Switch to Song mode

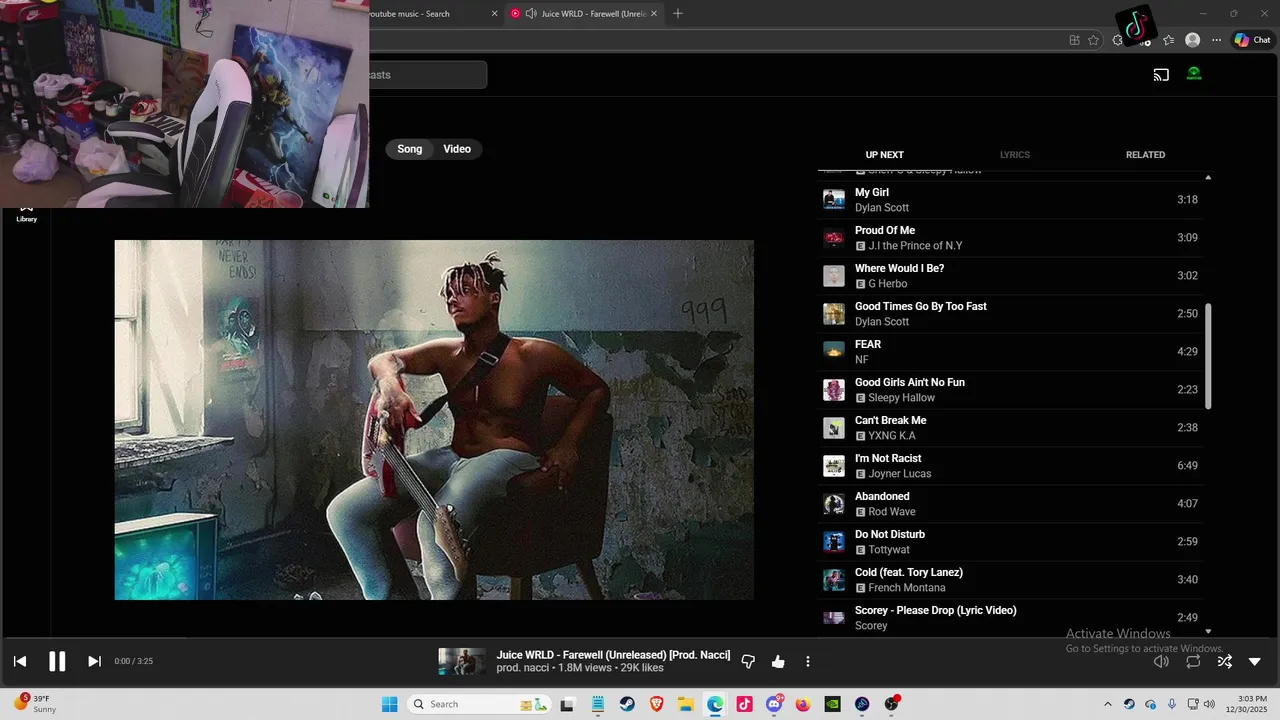(x=410, y=149)
